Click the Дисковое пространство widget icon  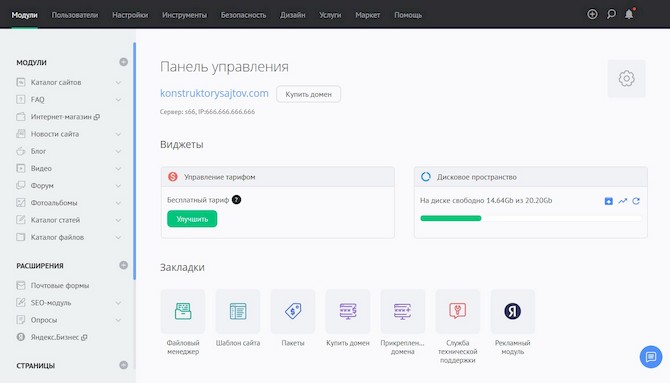(x=426, y=177)
